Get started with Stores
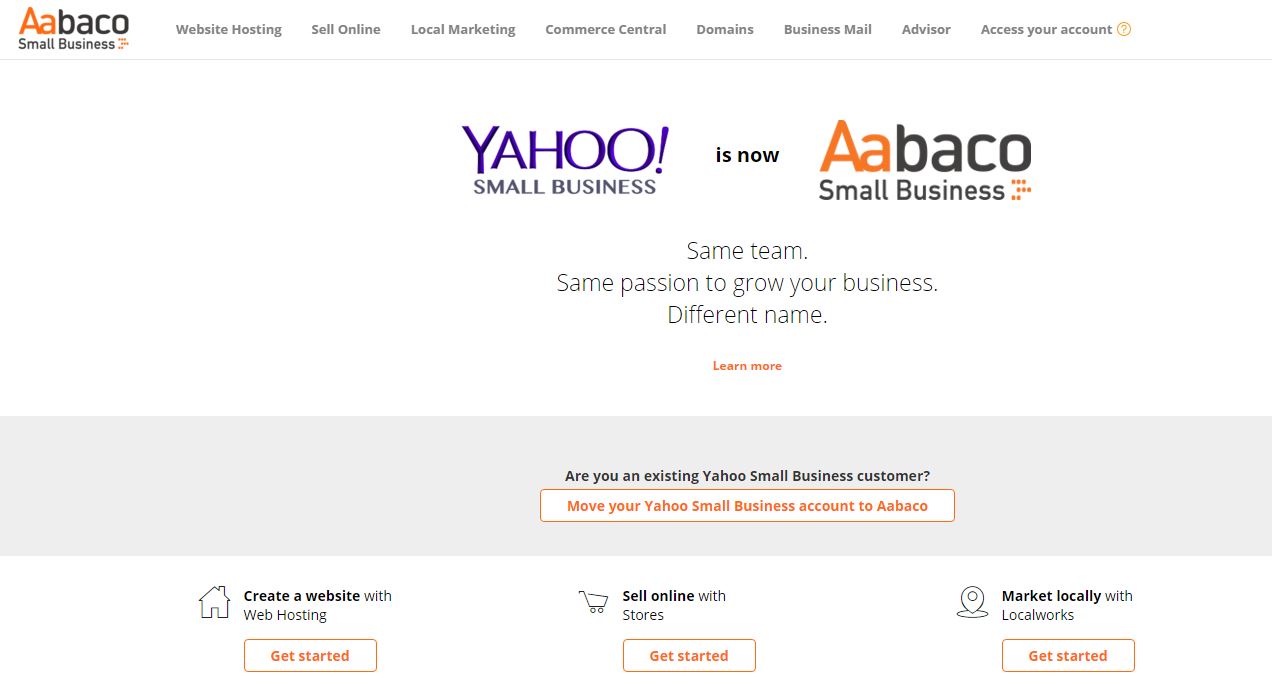The image size is (1272, 685). click(689, 656)
